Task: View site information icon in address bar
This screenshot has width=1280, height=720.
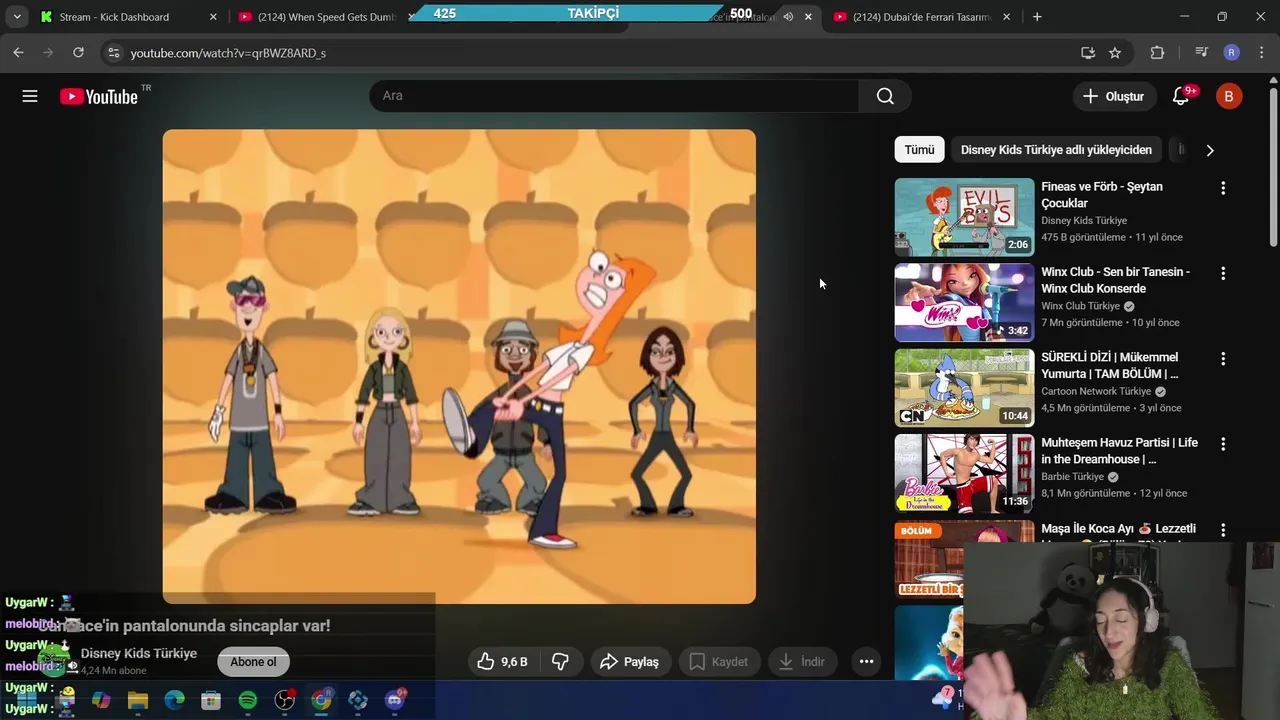Action: (x=113, y=52)
